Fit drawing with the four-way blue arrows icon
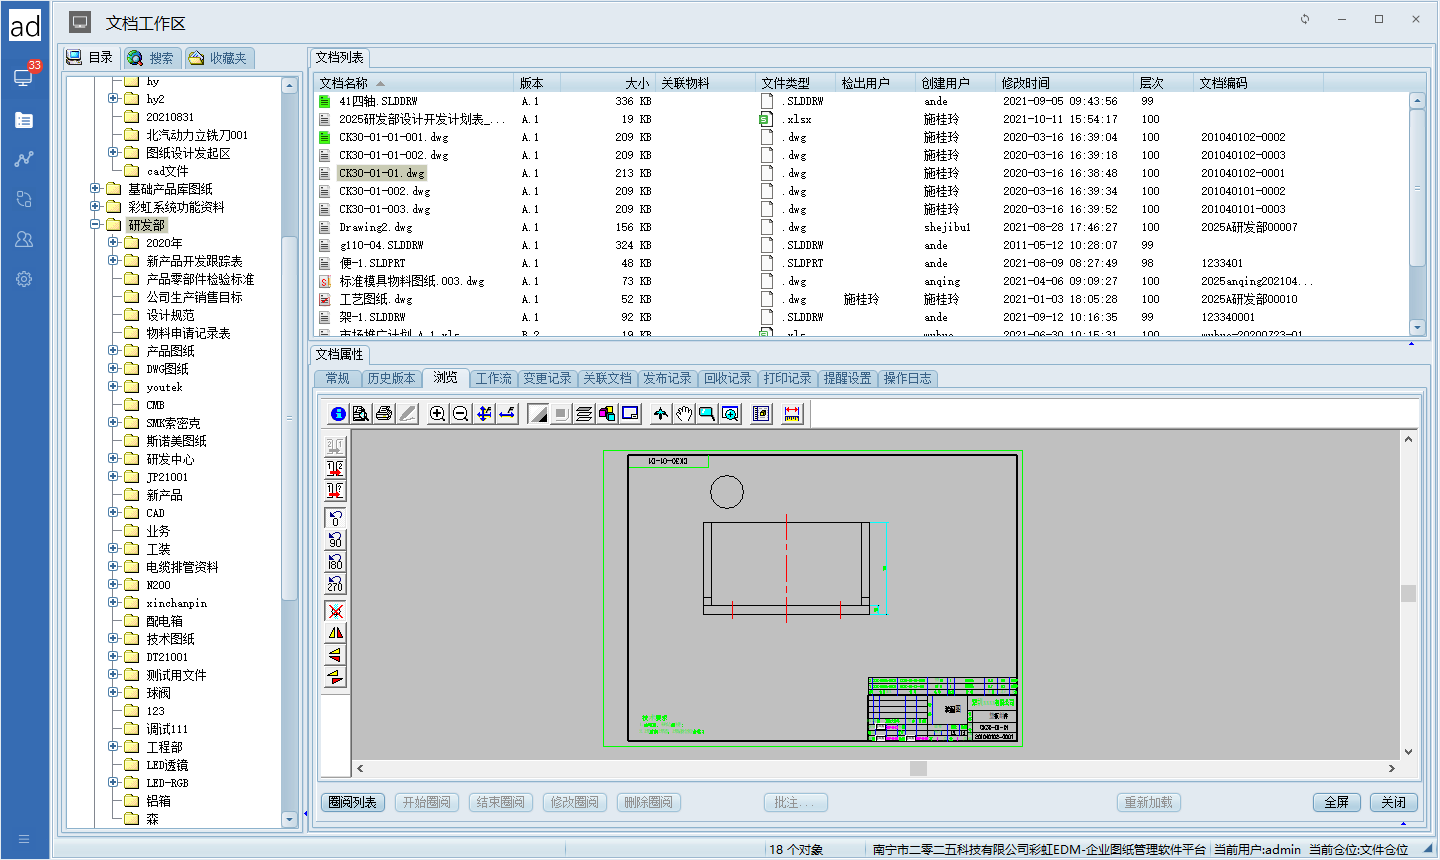 point(484,414)
